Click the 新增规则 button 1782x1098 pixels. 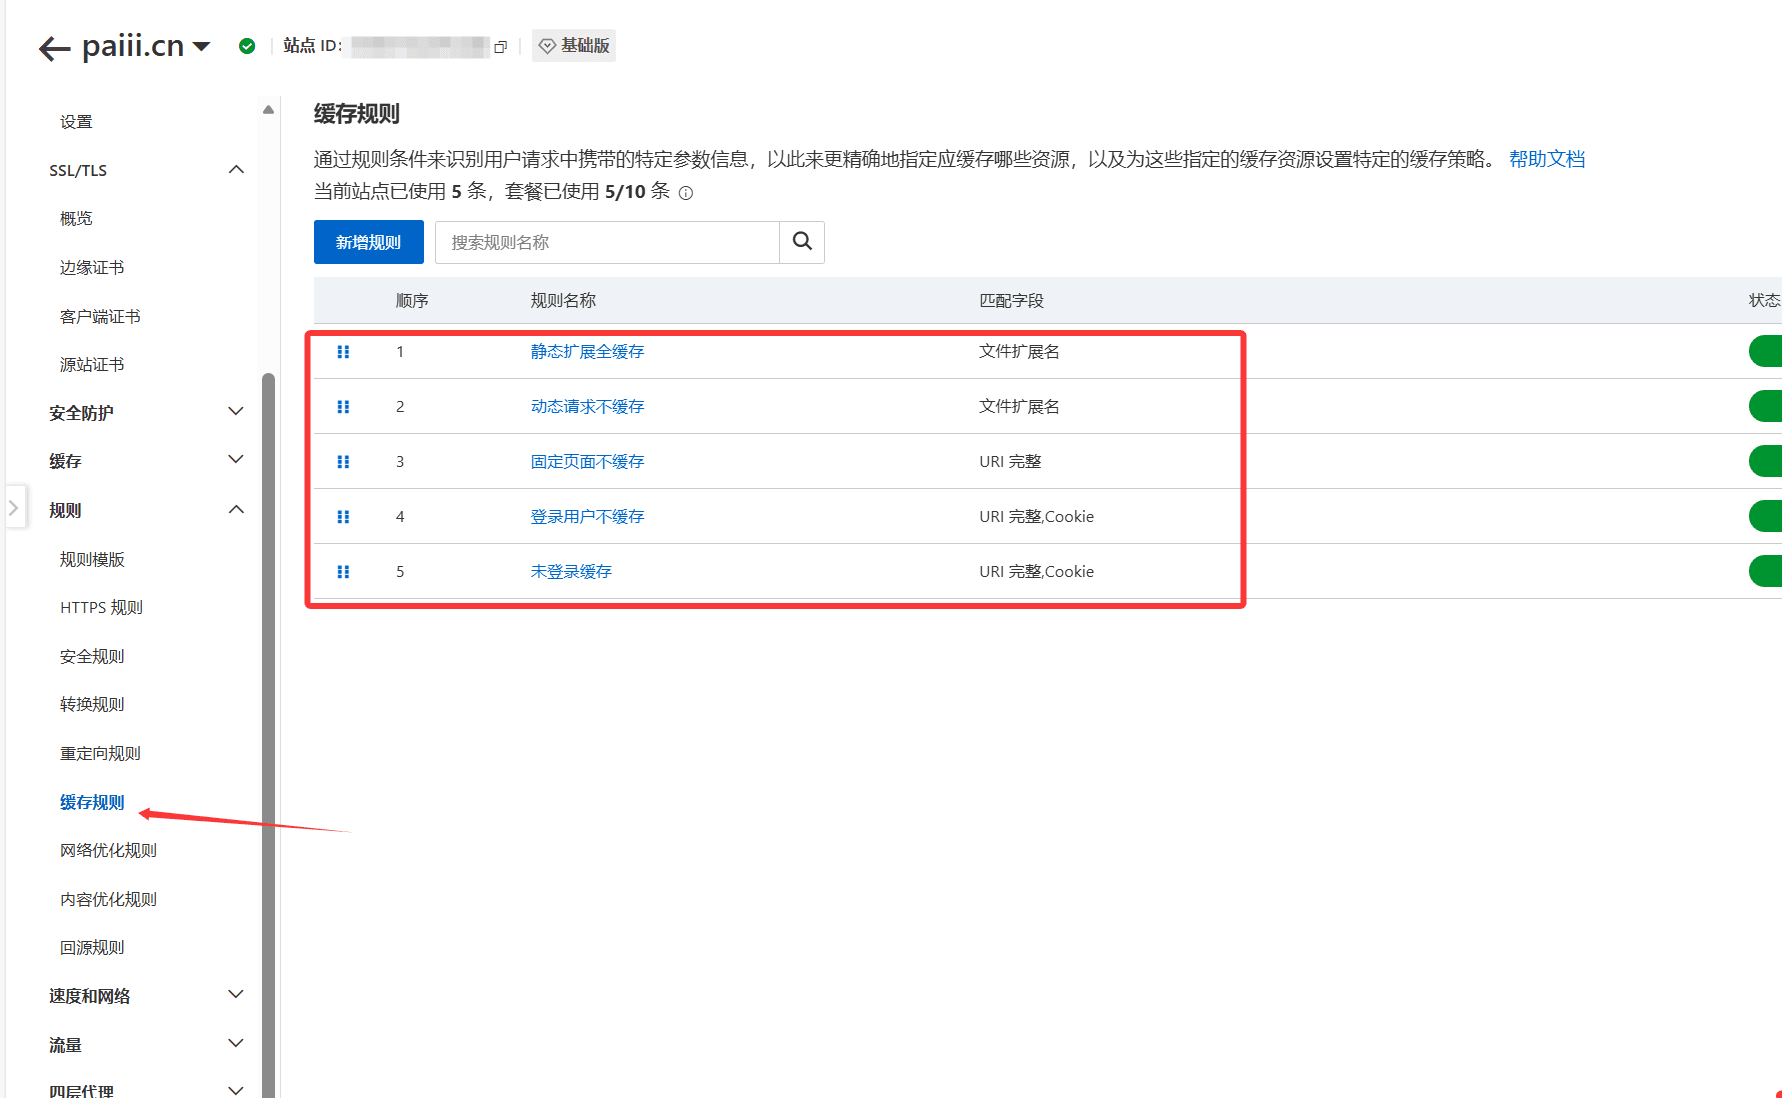click(368, 242)
